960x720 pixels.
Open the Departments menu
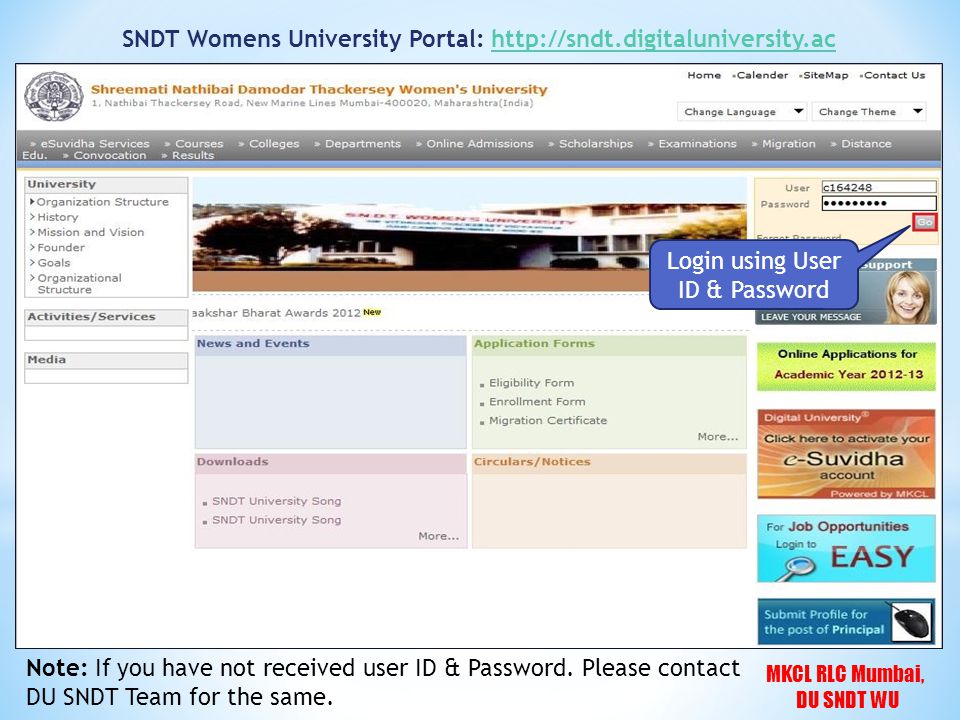click(x=362, y=143)
